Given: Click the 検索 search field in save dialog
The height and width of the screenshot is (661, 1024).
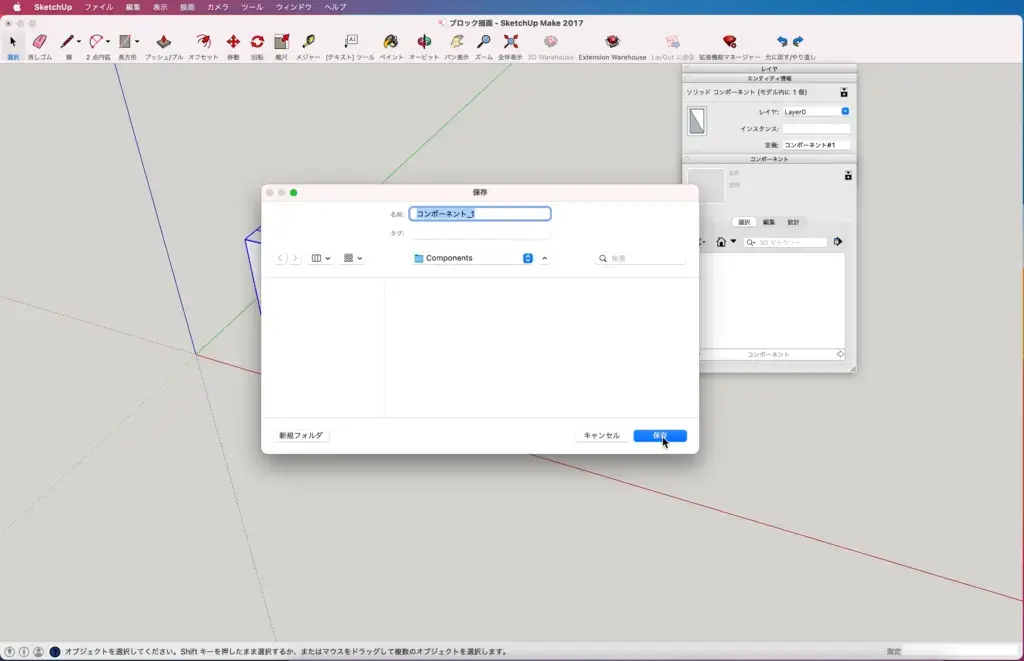Looking at the screenshot, I should coord(641,258).
